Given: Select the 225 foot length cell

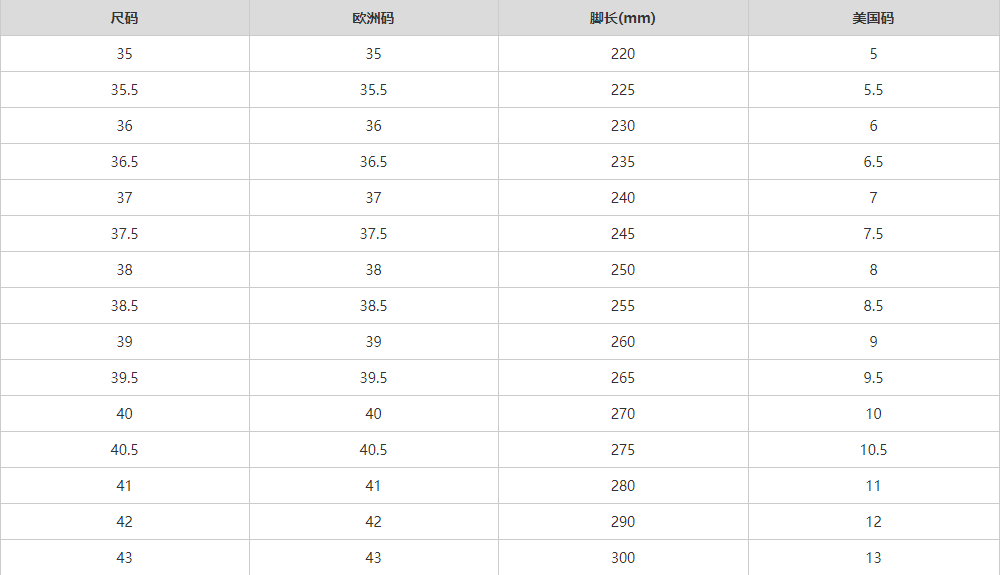Looking at the screenshot, I should coord(622,90).
